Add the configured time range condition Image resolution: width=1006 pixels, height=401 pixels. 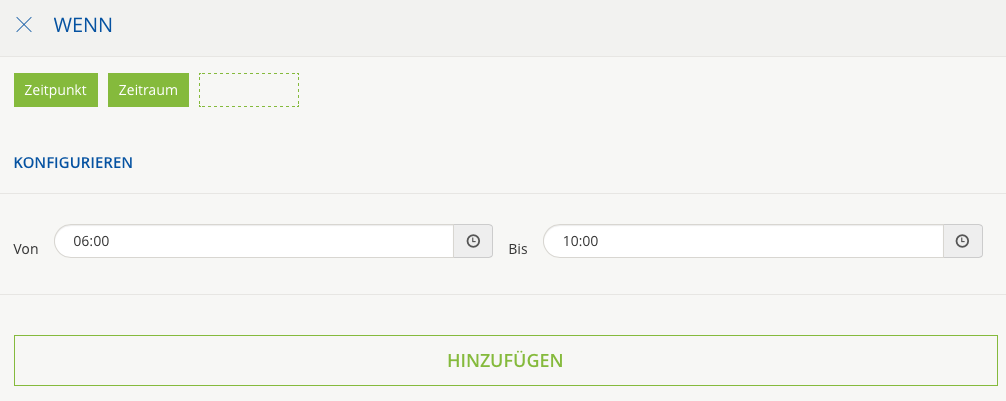pos(505,360)
